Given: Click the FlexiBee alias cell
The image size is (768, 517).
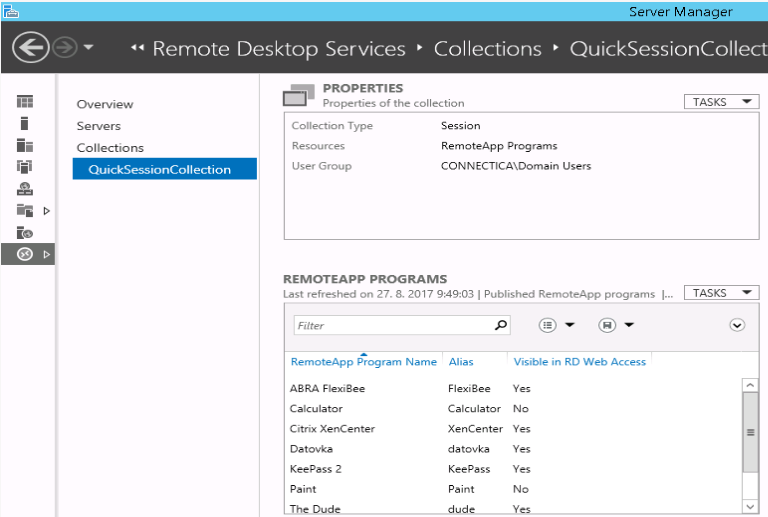Looking at the screenshot, I should click(x=469, y=389).
